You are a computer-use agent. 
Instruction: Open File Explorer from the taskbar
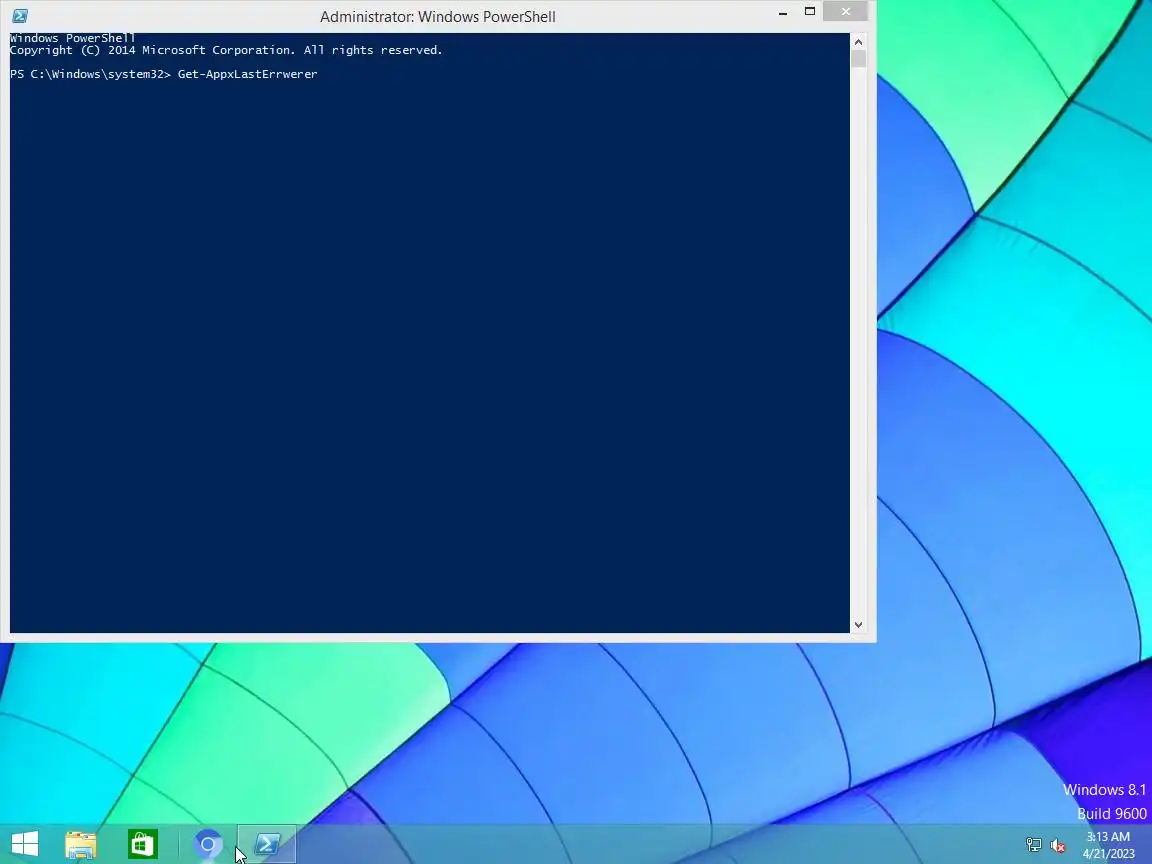[x=81, y=844]
